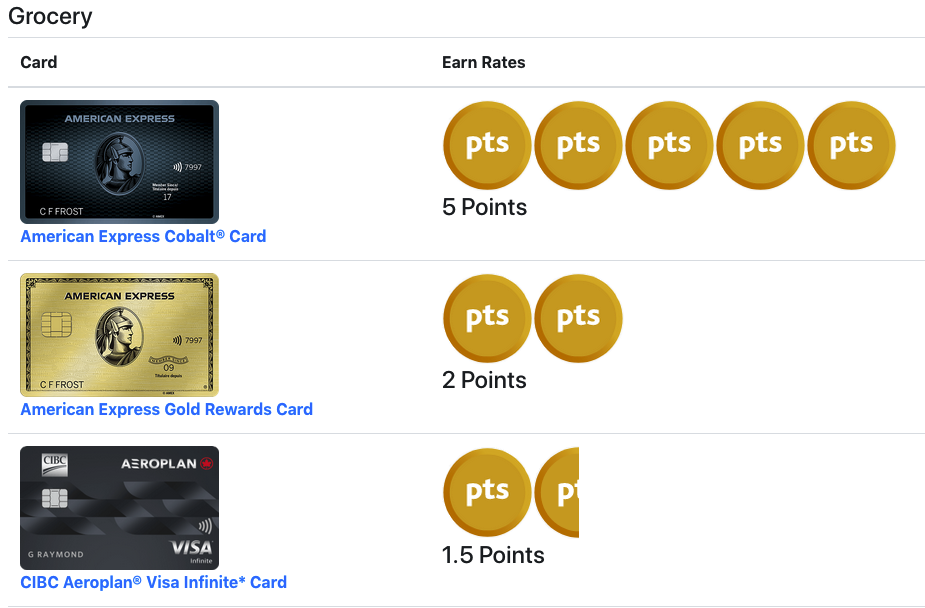This screenshot has width=925, height=608.
Task: Click the Card column header
Action: click(39, 63)
